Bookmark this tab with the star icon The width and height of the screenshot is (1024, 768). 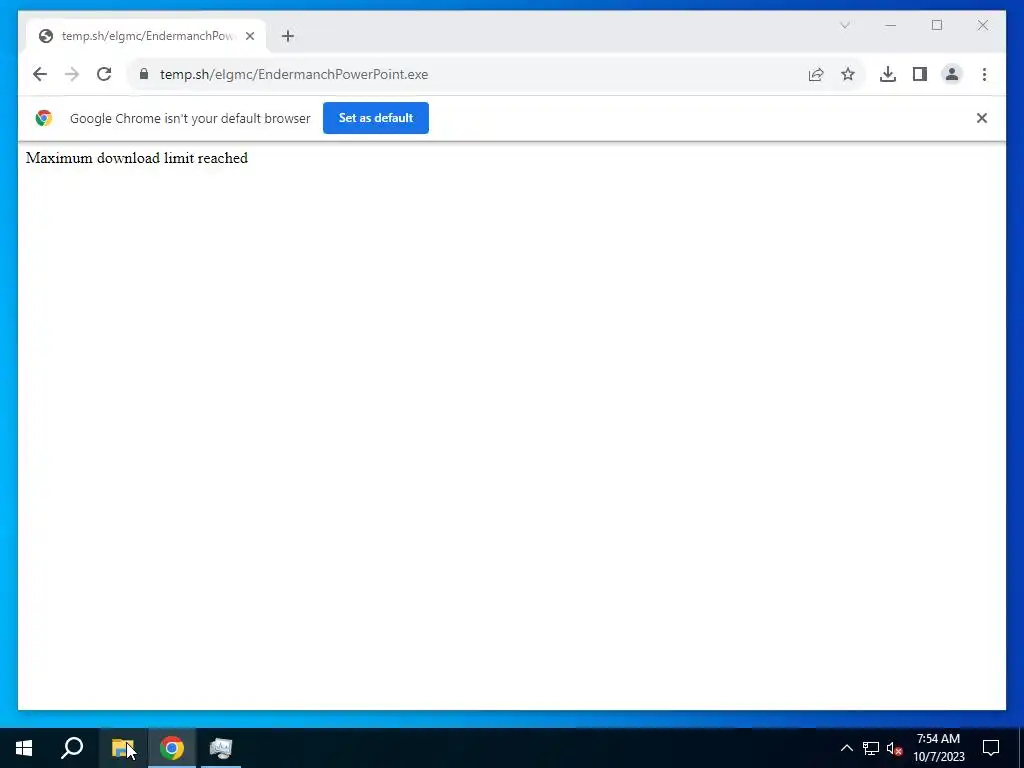(848, 74)
